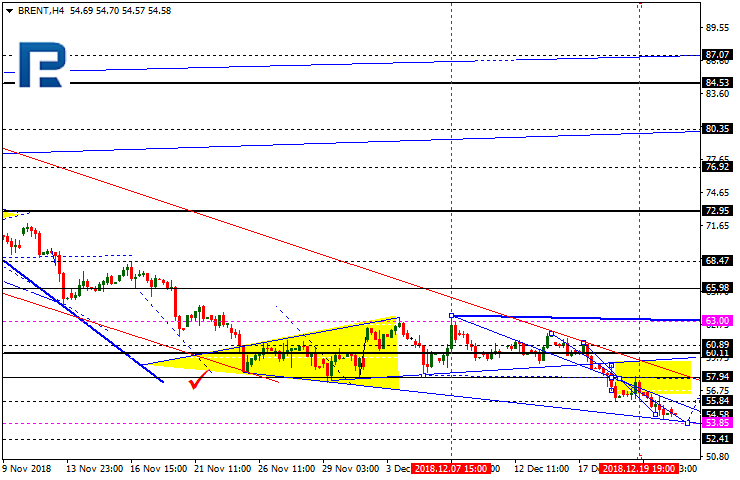Image resolution: width=740 pixels, height=480 pixels.
Task: Click the 72.95 horizontal level label
Action: (717, 212)
